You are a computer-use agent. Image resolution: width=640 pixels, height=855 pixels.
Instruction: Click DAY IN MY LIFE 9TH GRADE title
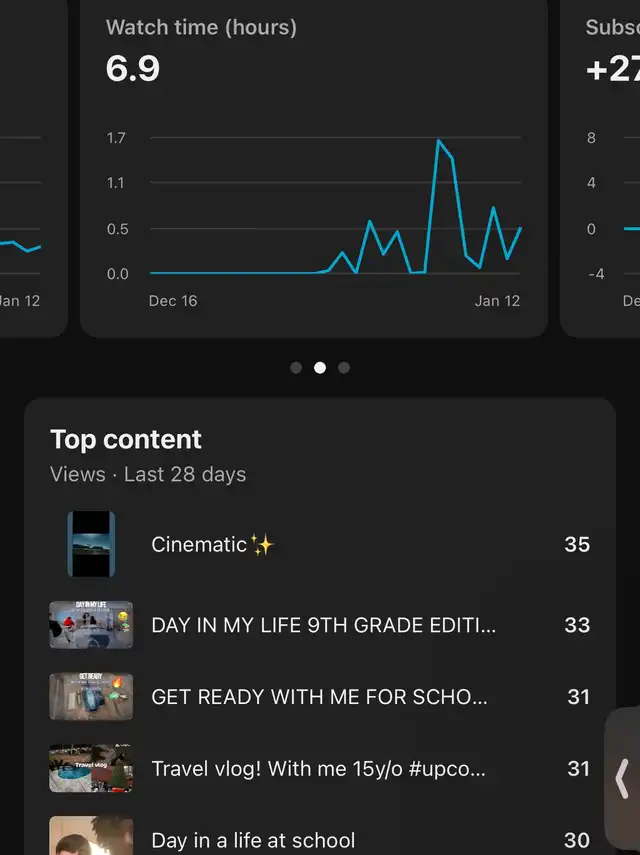[324, 625]
